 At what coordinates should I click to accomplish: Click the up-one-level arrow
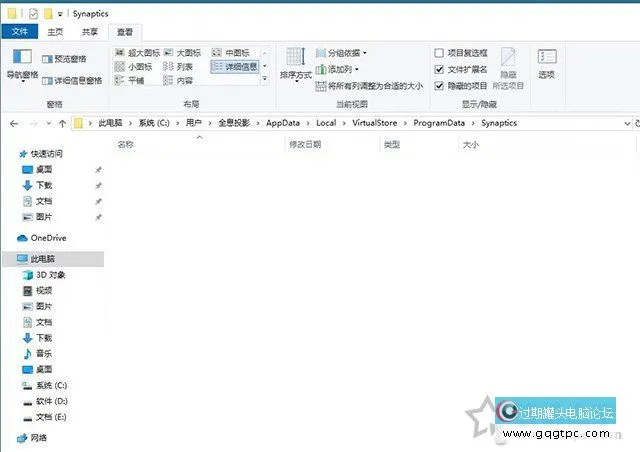(62, 123)
